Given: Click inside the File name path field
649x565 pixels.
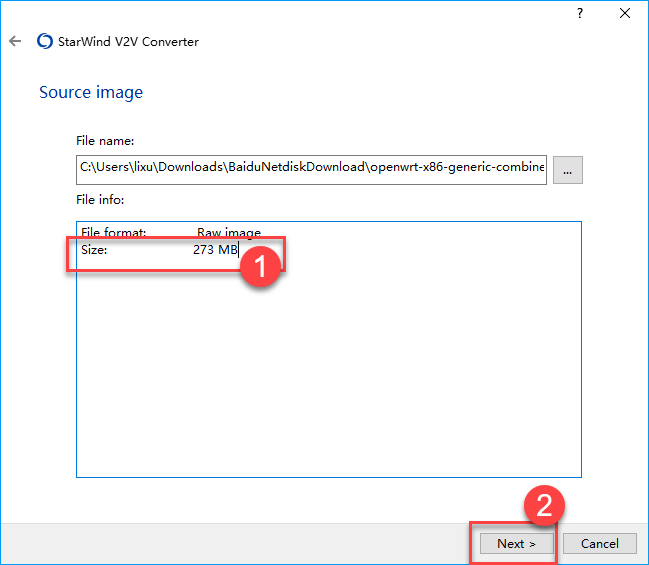Looking at the screenshot, I should (311, 170).
